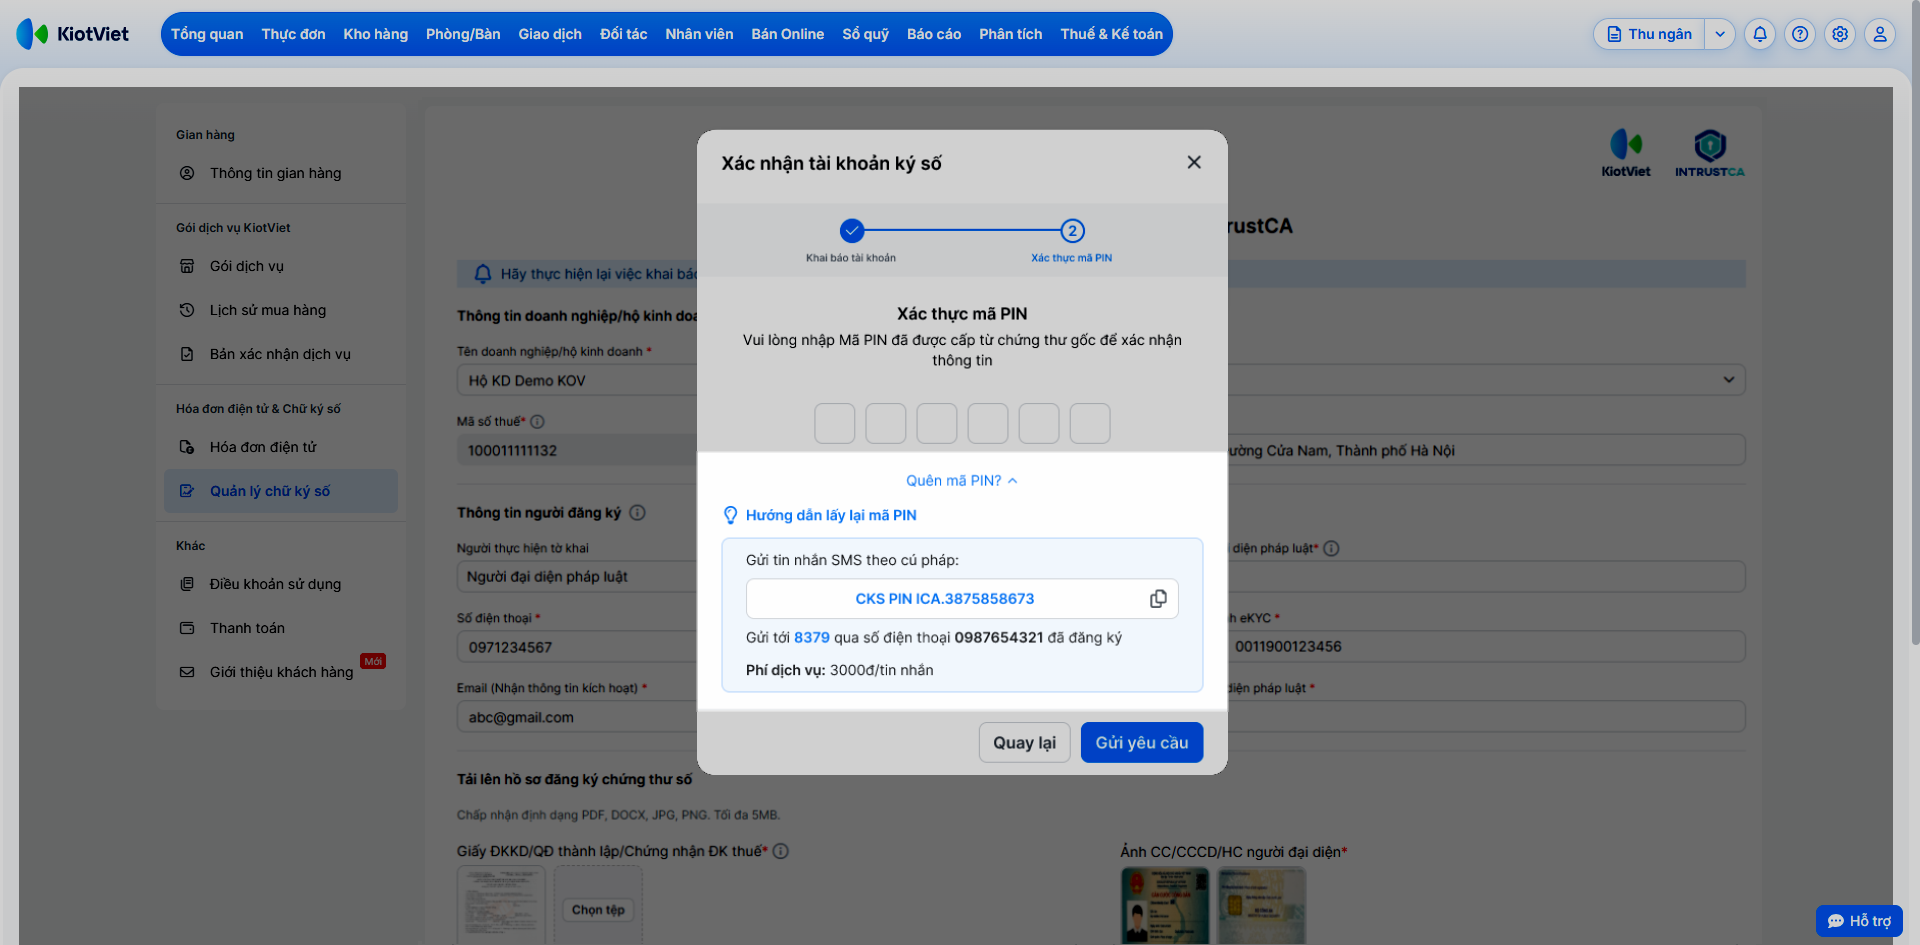Click the Gửi yêu cầu button
Image resolution: width=1920 pixels, height=945 pixels.
tap(1142, 743)
